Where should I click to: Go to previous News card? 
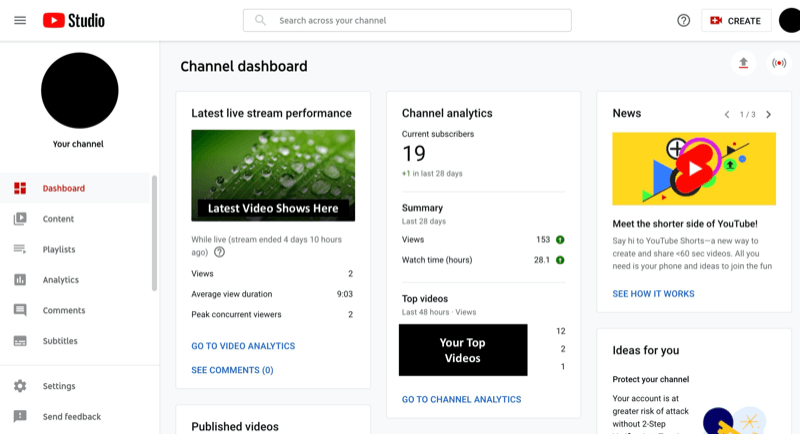coord(727,115)
